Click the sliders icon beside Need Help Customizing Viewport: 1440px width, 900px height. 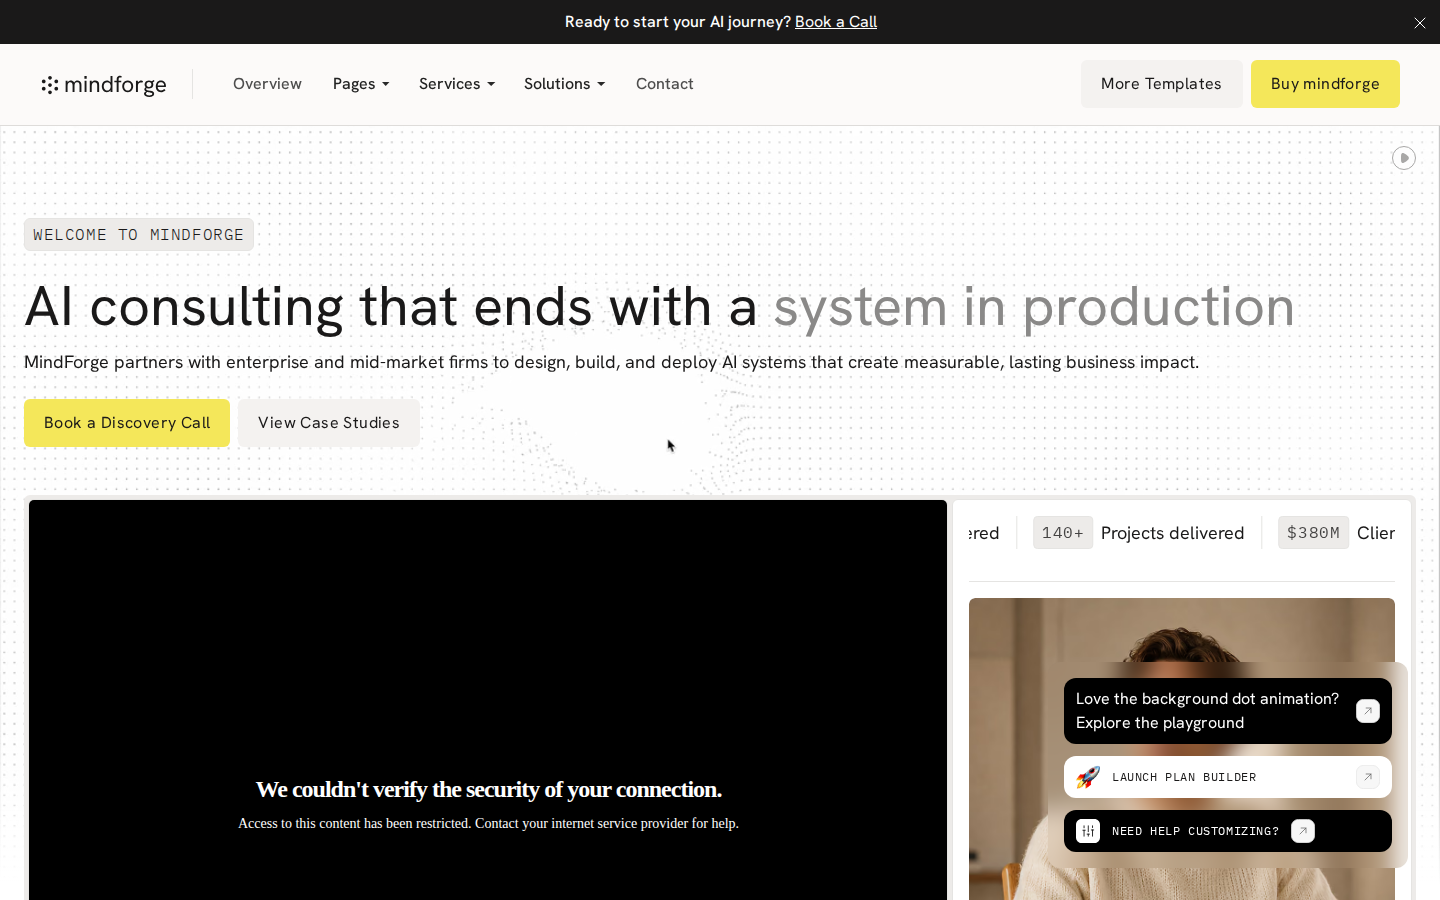coord(1088,831)
